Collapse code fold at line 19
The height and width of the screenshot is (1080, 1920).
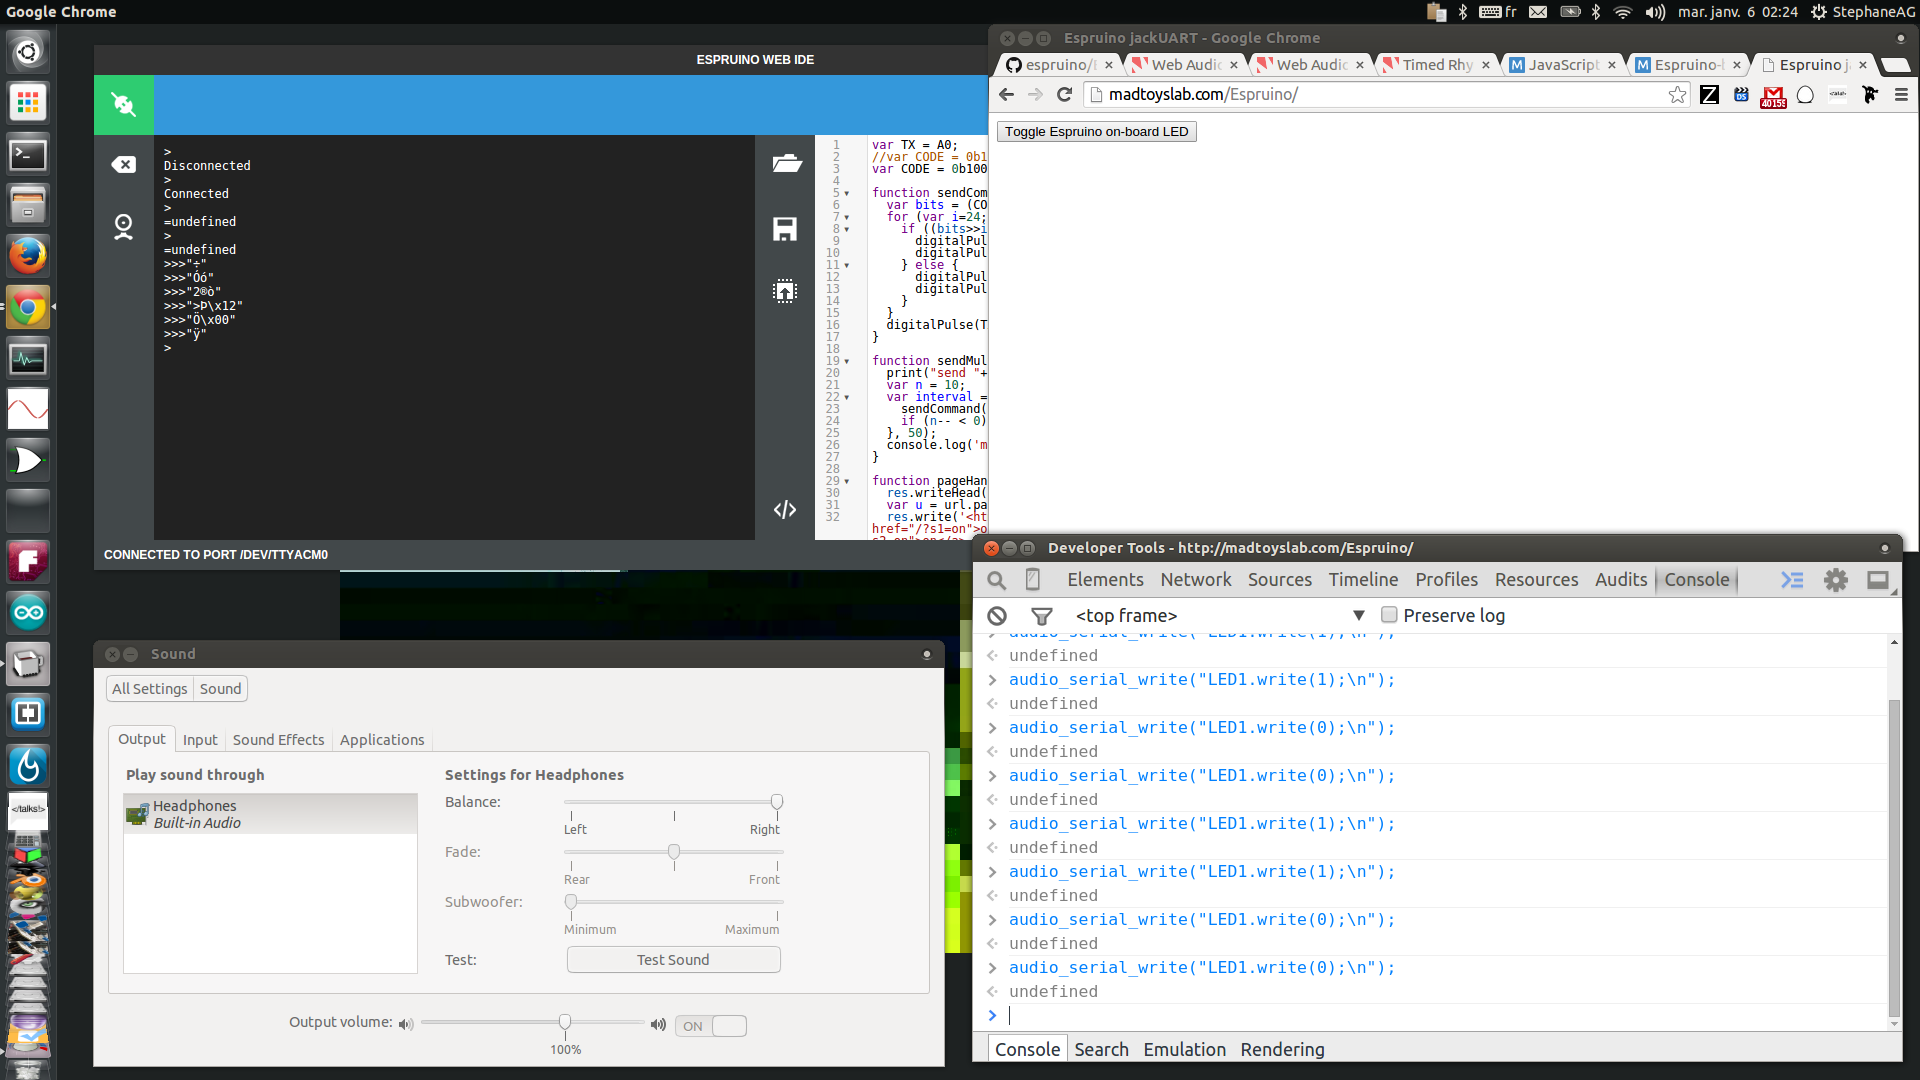(847, 361)
